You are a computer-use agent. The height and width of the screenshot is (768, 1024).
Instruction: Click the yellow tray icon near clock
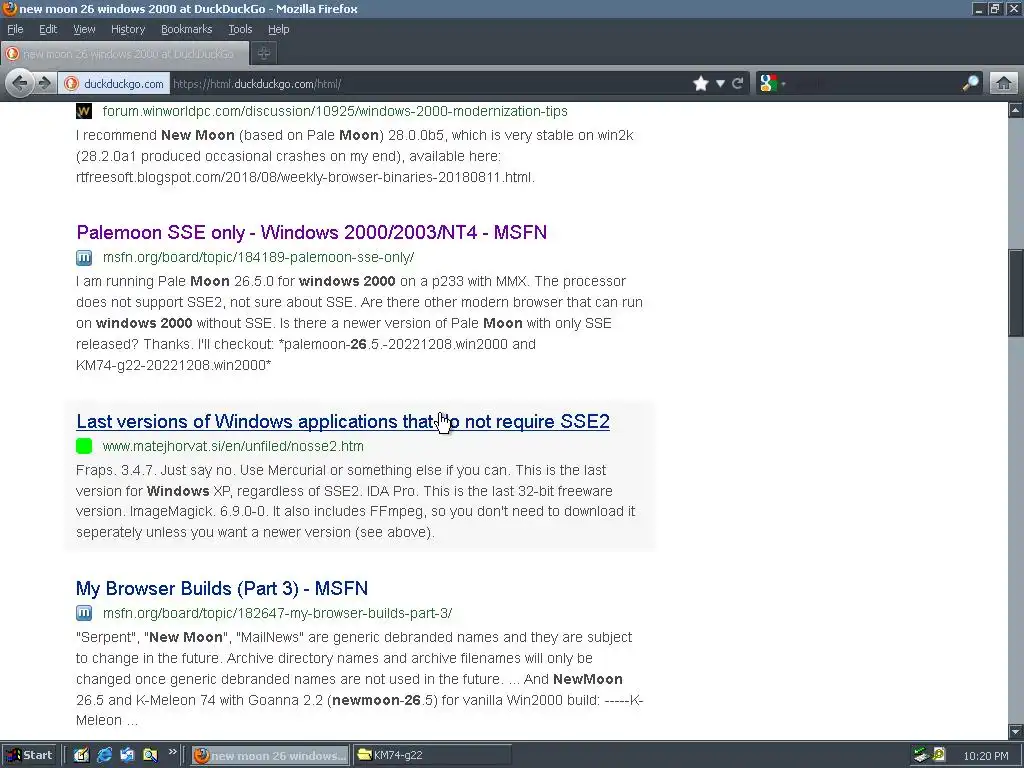pyautogui.click(x=939, y=755)
